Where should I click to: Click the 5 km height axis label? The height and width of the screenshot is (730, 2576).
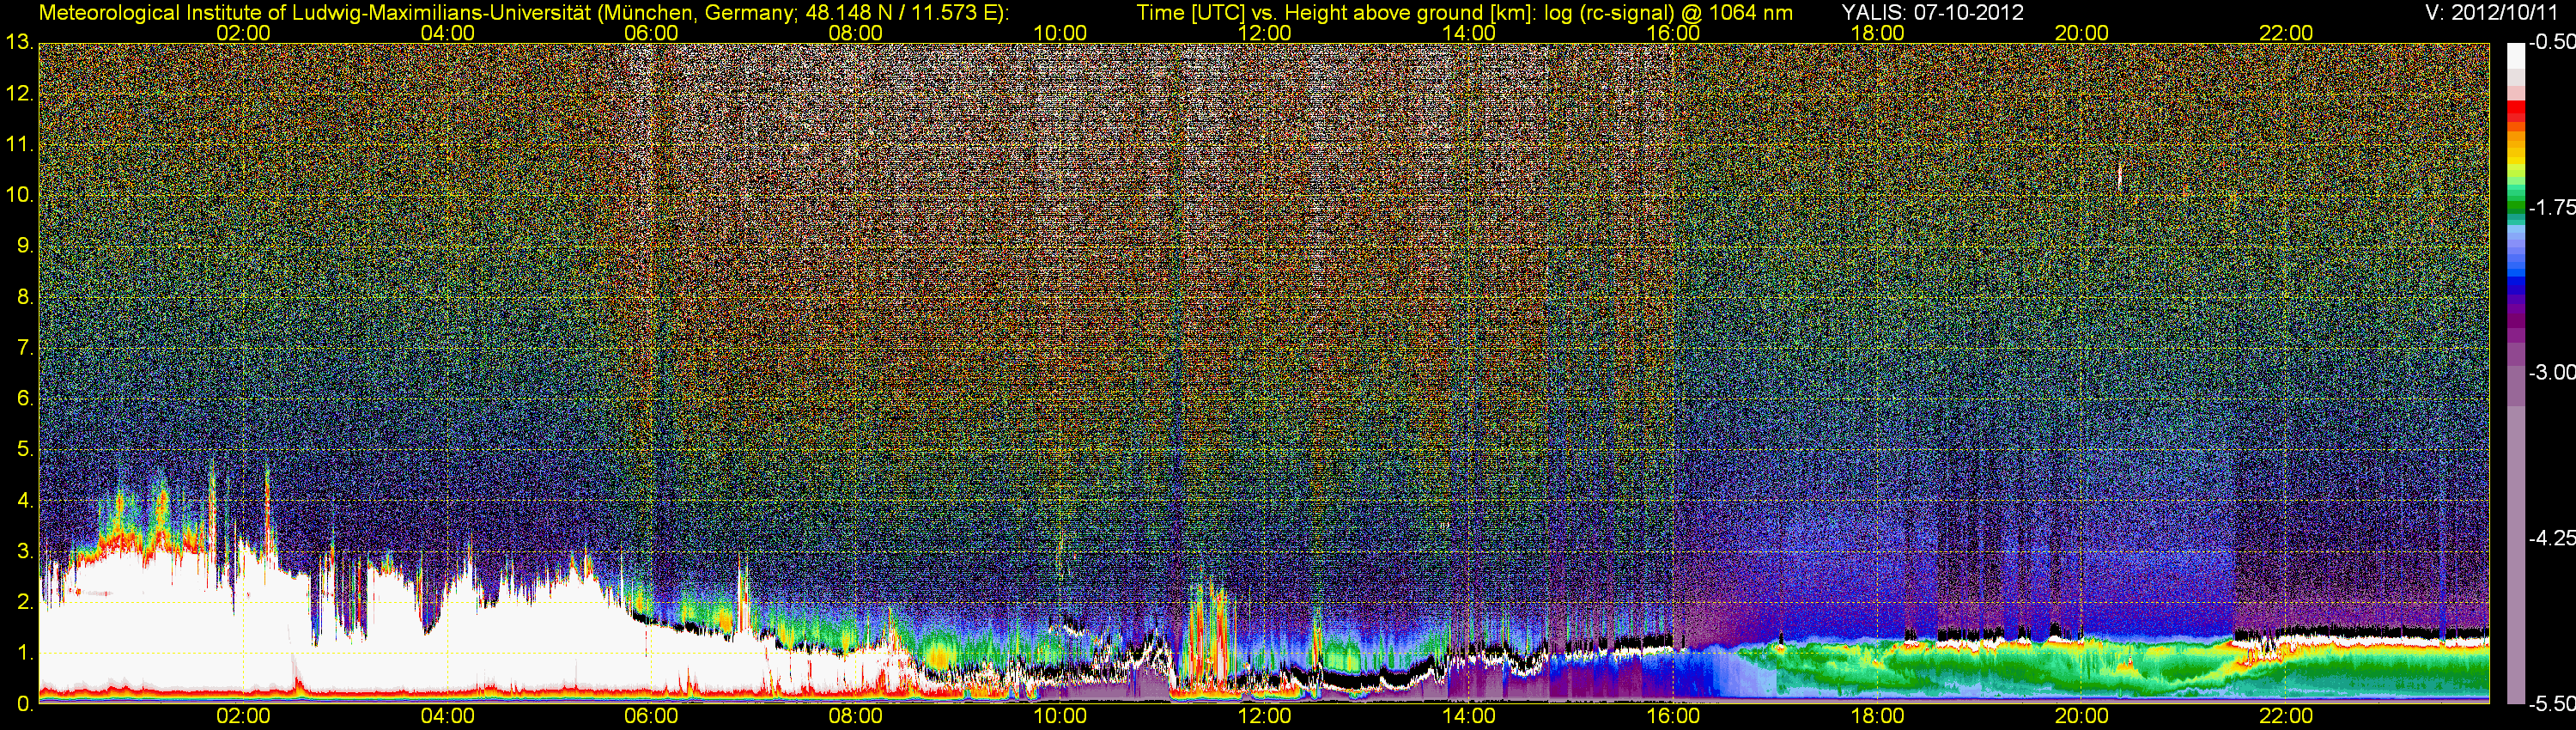[24, 450]
